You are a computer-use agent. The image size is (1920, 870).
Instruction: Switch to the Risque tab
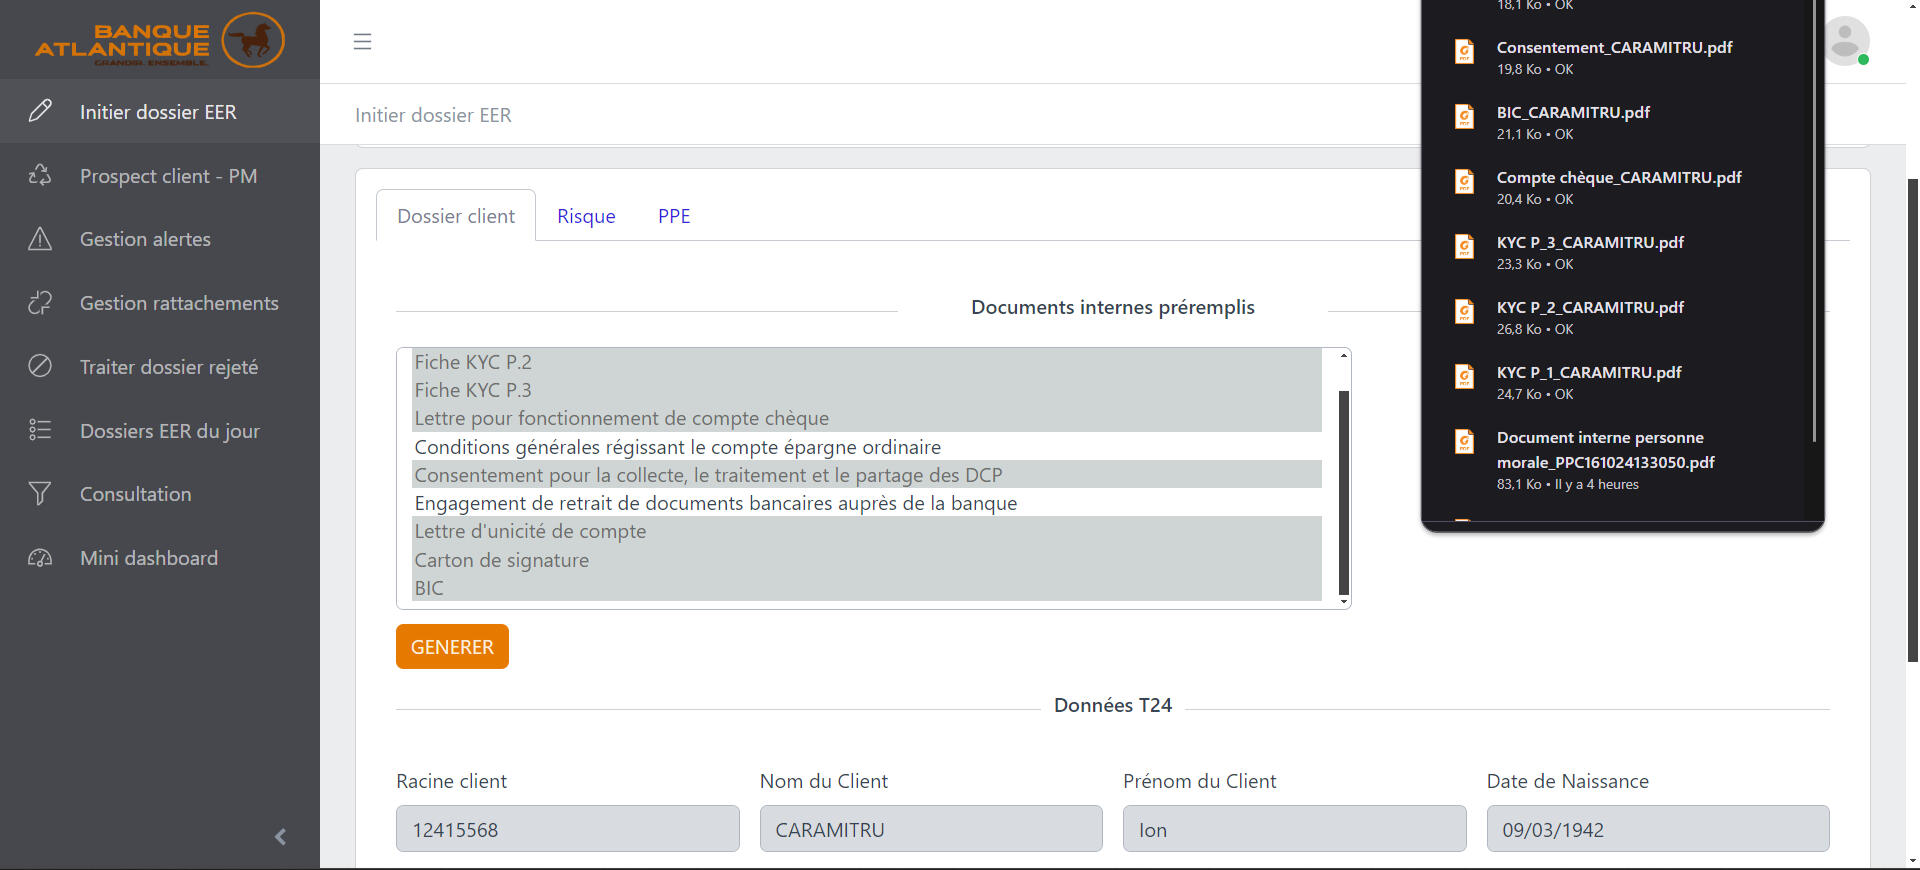pyautogui.click(x=586, y=216)
